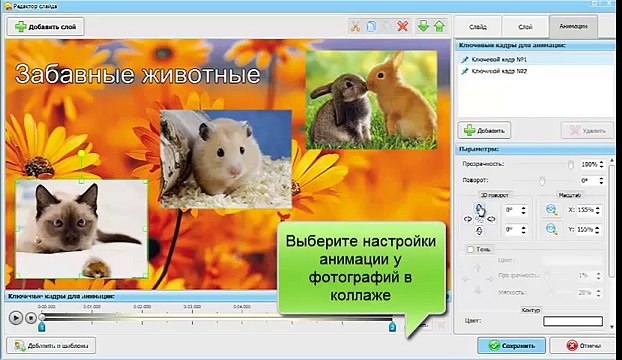Select the Забавные животные title text
Image resolution: width=622 pixels, height=360 pixels.
138,75
